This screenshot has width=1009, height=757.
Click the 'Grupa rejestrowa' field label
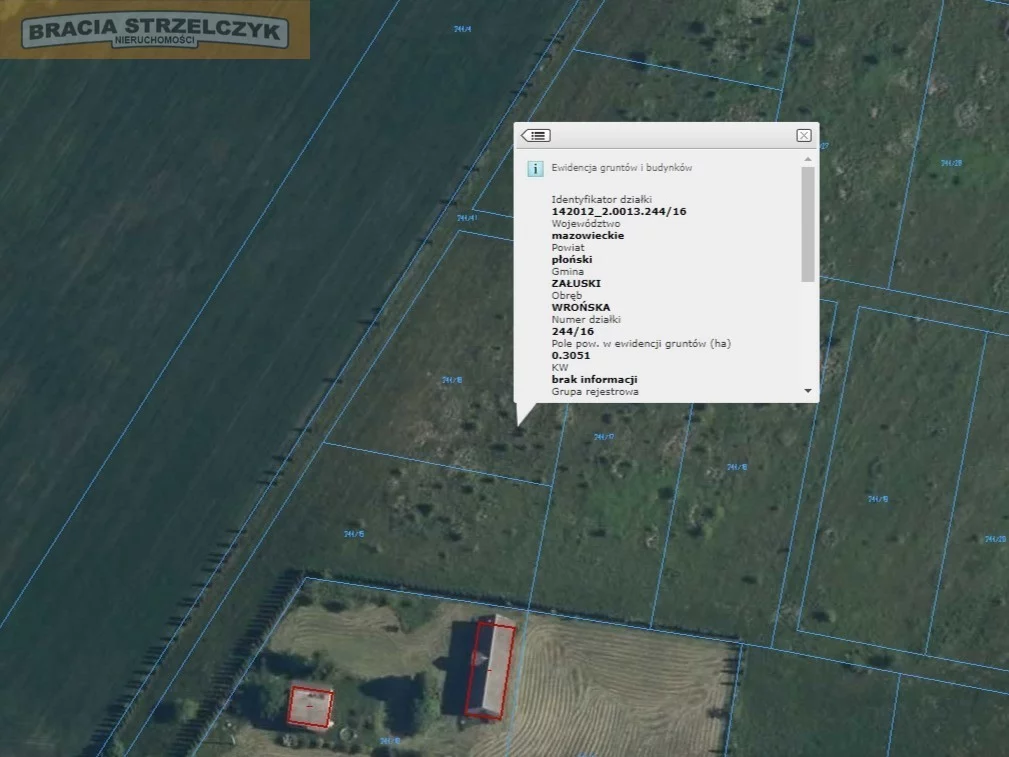[x=595, y=392]
